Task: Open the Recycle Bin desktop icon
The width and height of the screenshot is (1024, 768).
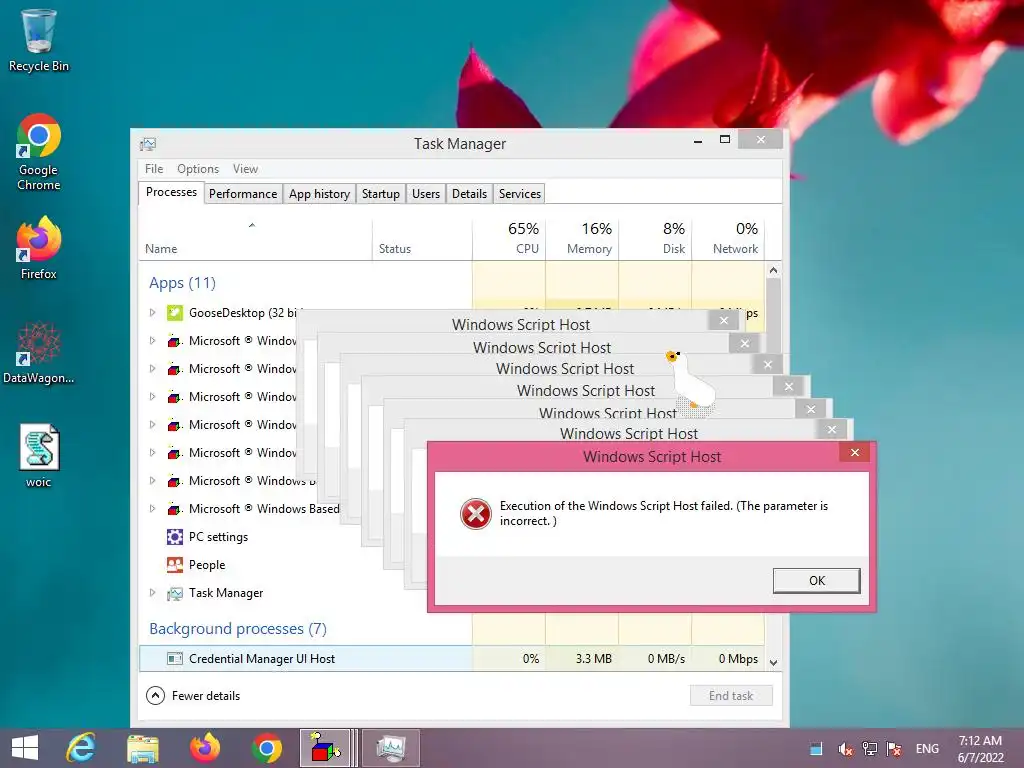Action: pyautogui.click(x=39, y=40)
